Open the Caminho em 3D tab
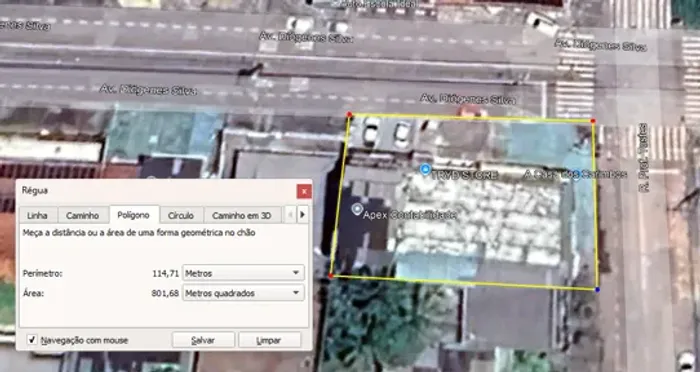The image size is (700, 372). pos(242,215)
